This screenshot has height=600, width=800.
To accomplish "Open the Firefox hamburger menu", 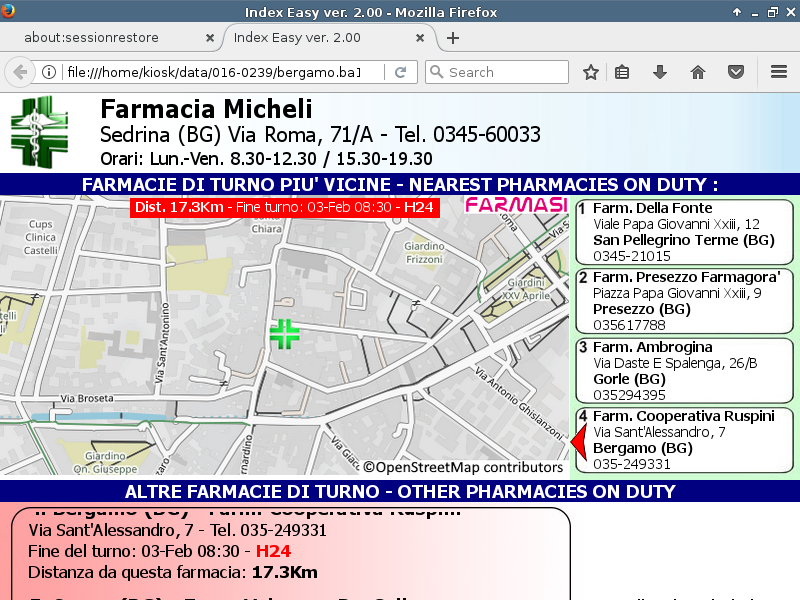I will pyautogui.click(x=779, y=72).
